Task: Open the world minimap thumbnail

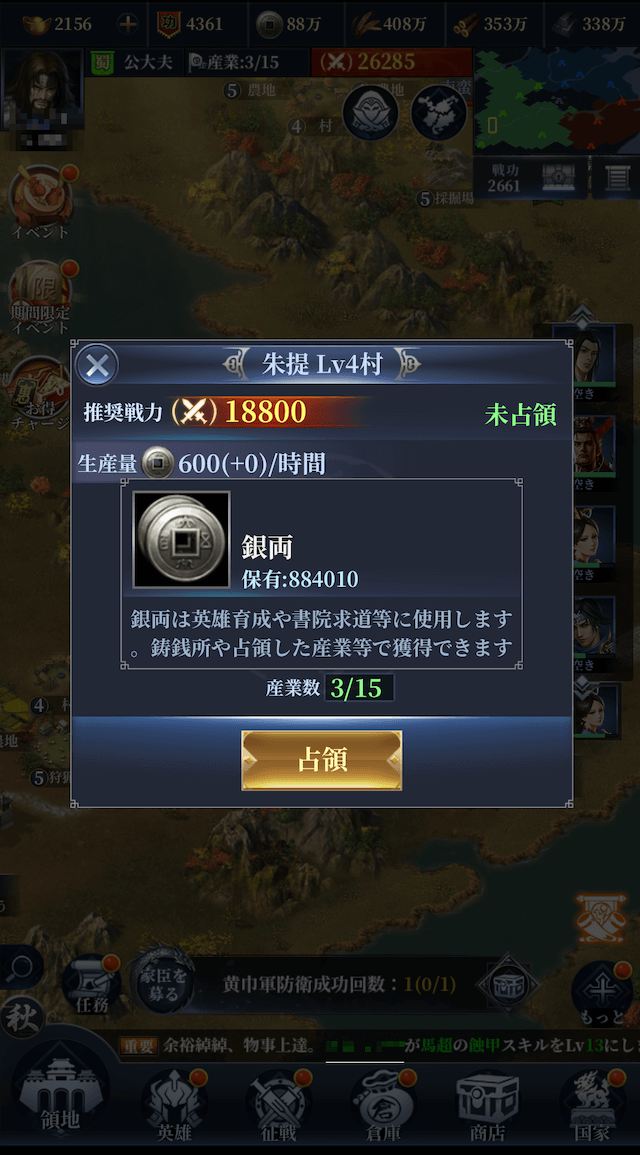Action: 556,101
